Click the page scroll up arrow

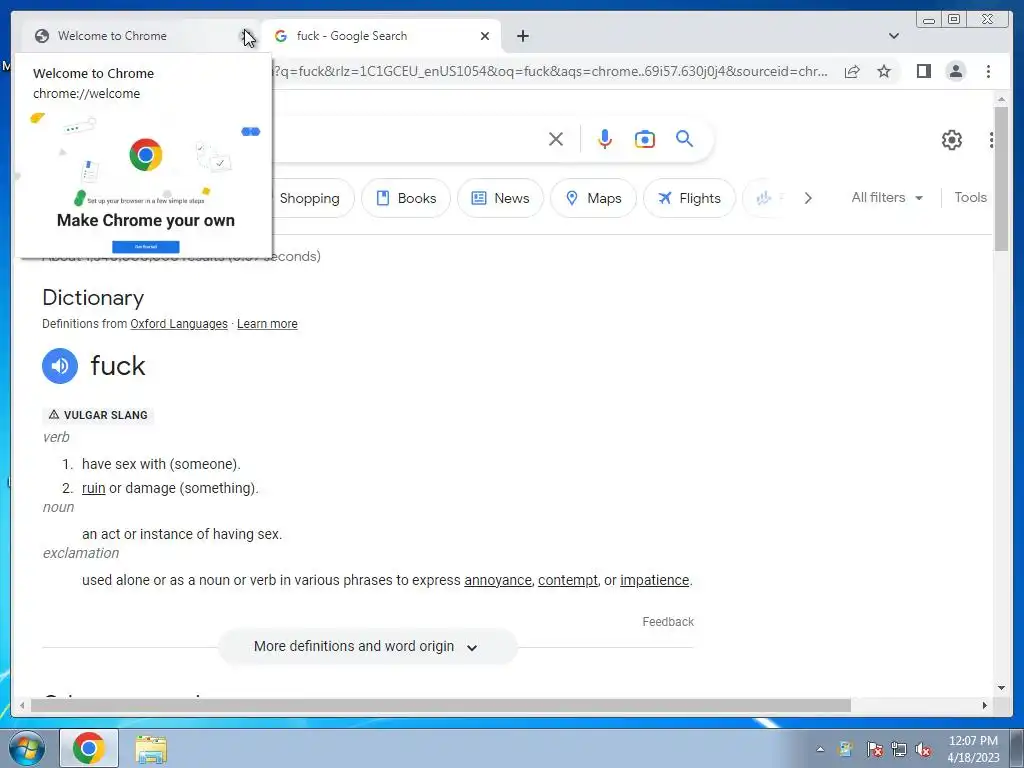tap(1001, 99)
